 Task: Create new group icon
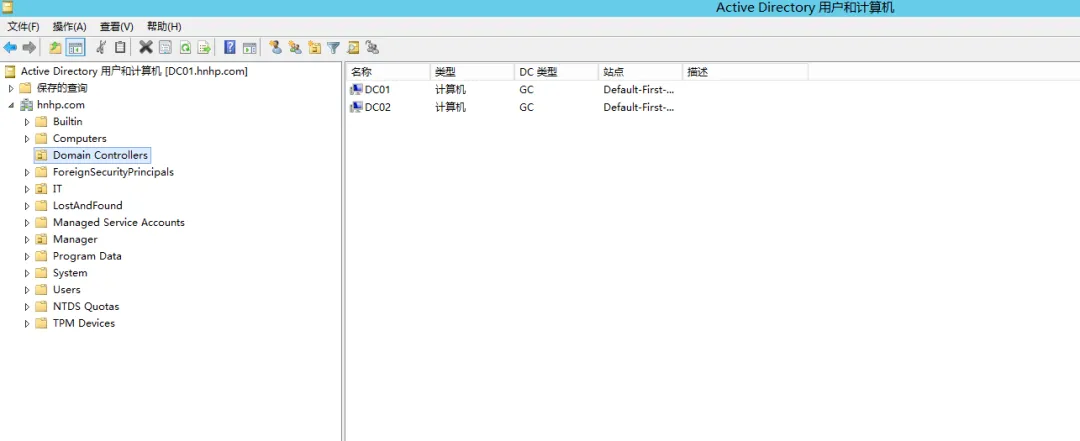(x=295, y=48)
